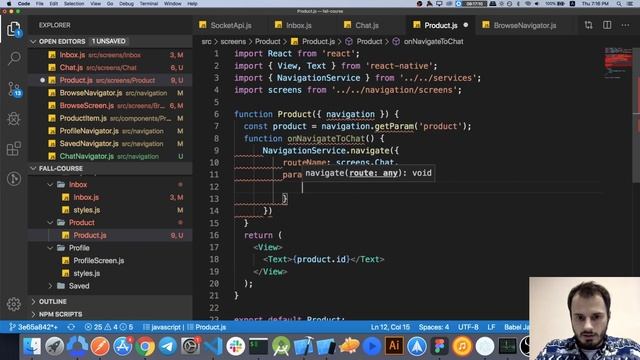
Task: Click Ln 12, Col 15 cursor position
Action: pos(390,327)
